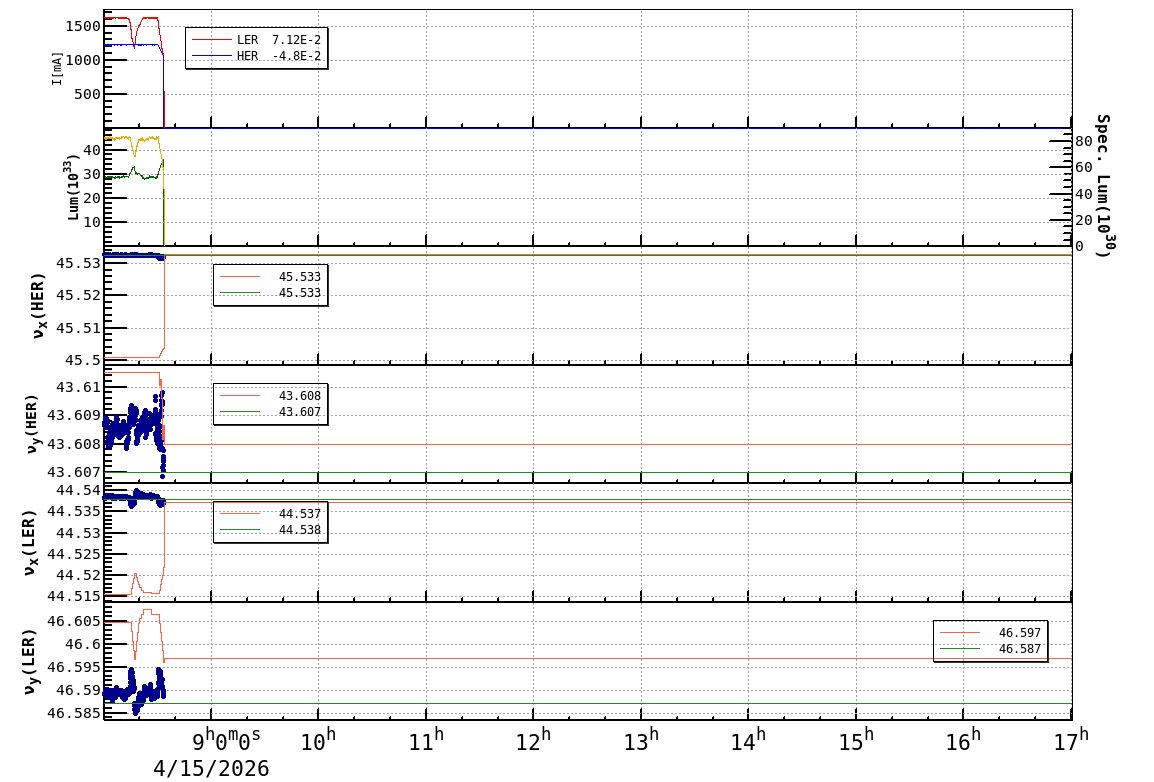Click the I[mA] axis label
The width and height of the screenshot is (1154, 782).
point(57,68)
